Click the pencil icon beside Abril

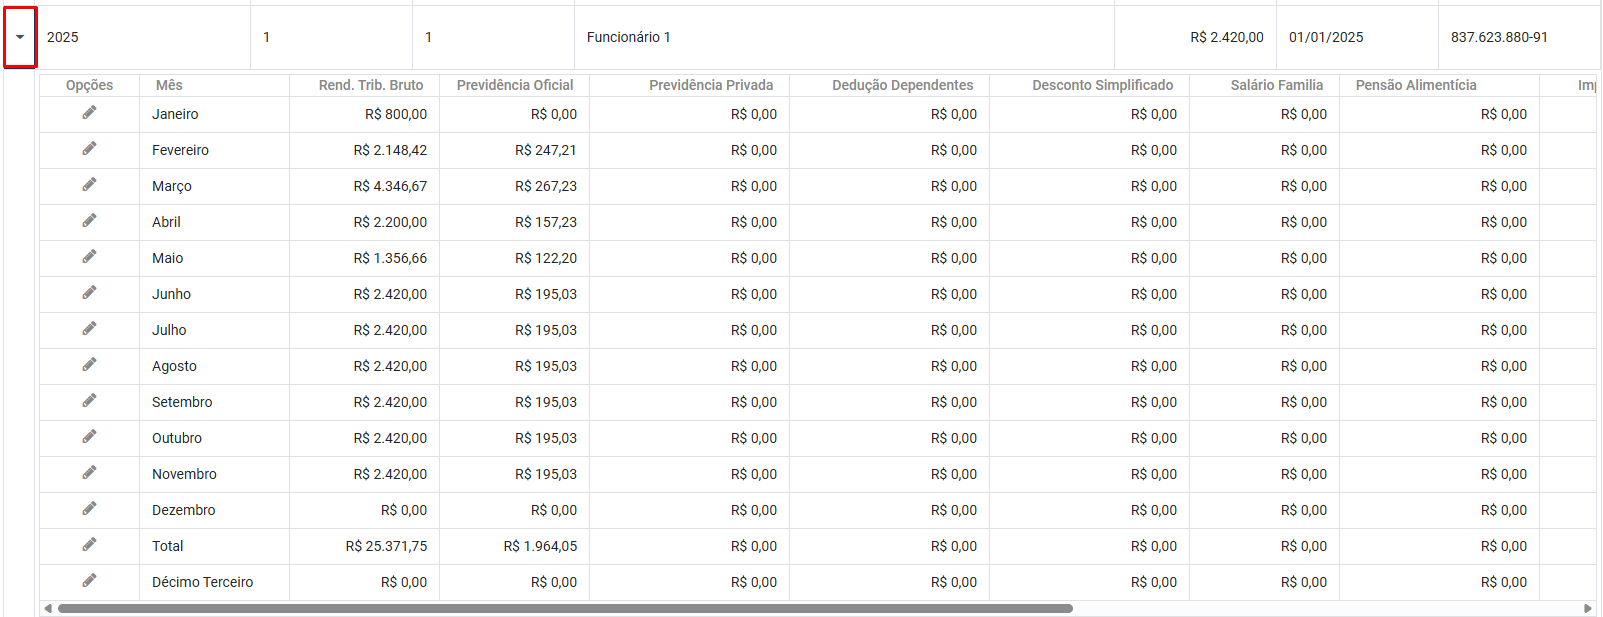pyautogui.click(x=89, y=221)
